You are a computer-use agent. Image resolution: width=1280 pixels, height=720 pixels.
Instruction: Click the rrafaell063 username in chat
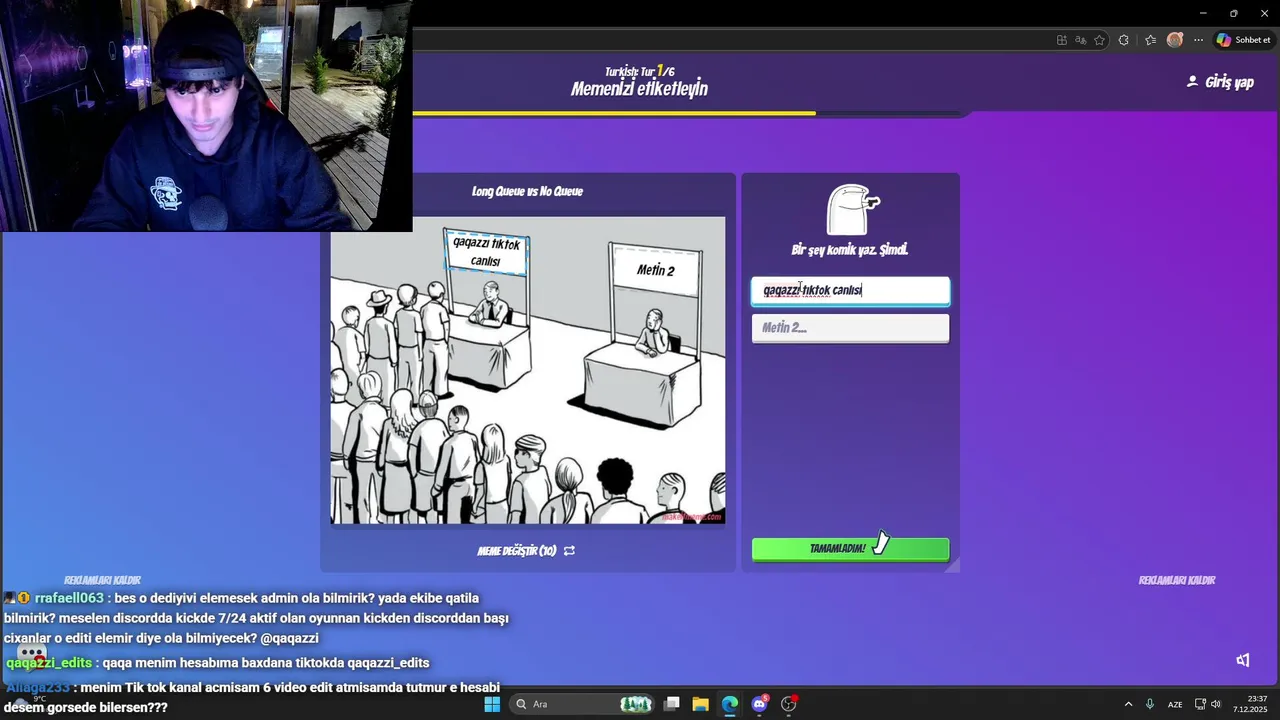pos(69,598)
